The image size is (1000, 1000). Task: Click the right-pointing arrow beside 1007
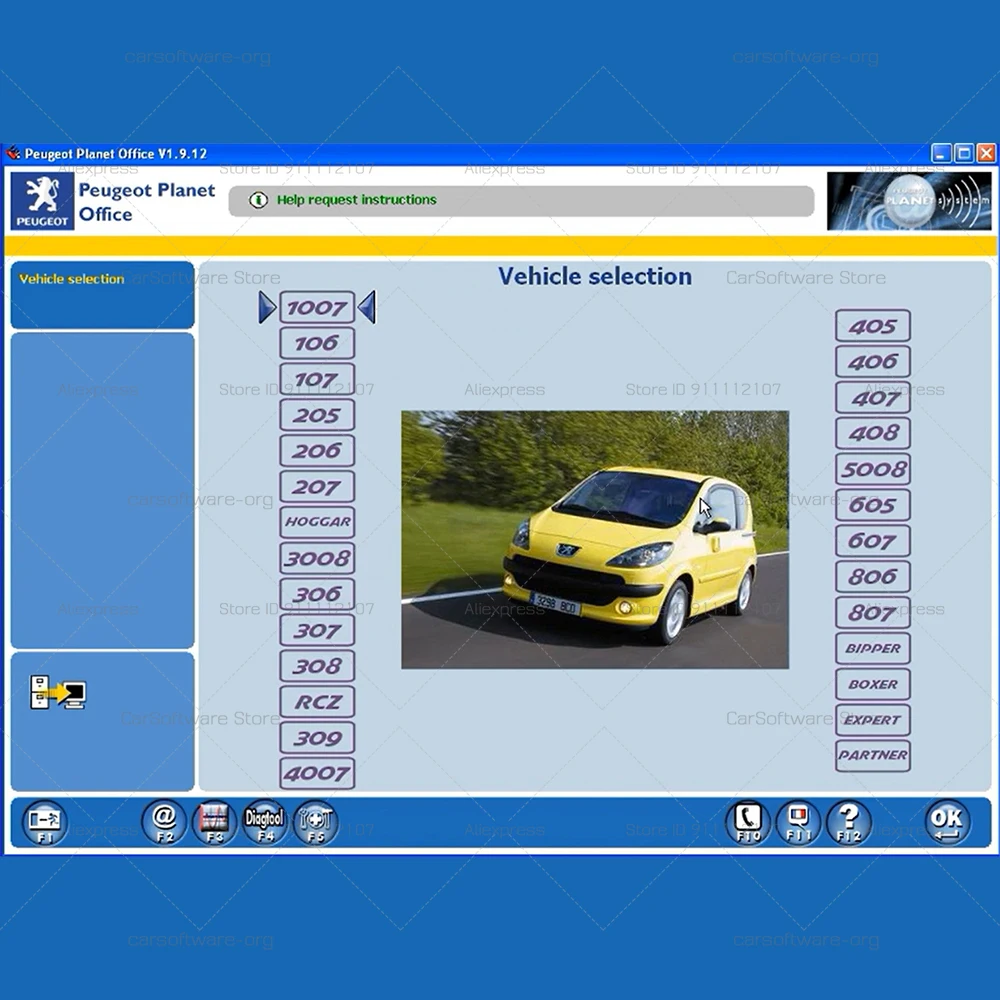[x=267, y=307]
